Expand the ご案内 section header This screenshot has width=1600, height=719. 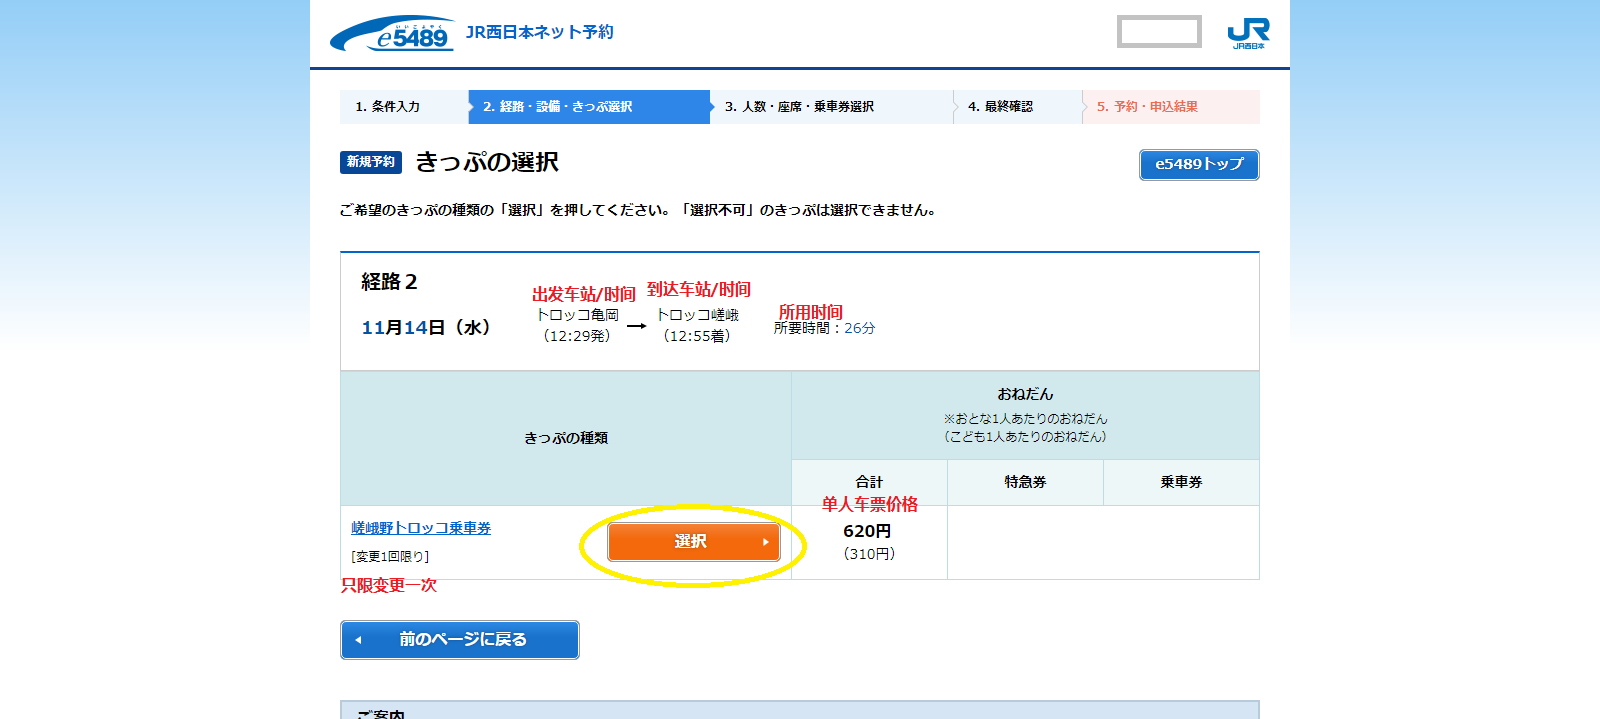click(x=381, y=712)
